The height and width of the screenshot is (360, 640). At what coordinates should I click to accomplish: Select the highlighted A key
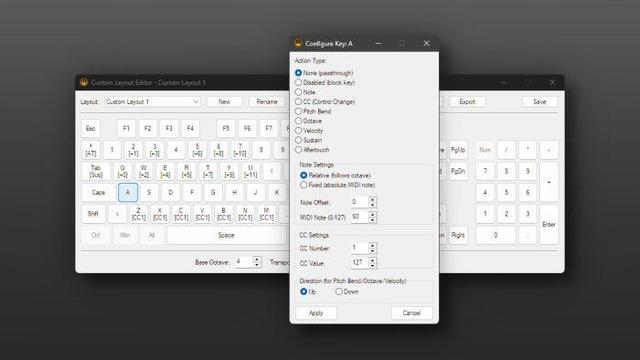click(128, 192)
